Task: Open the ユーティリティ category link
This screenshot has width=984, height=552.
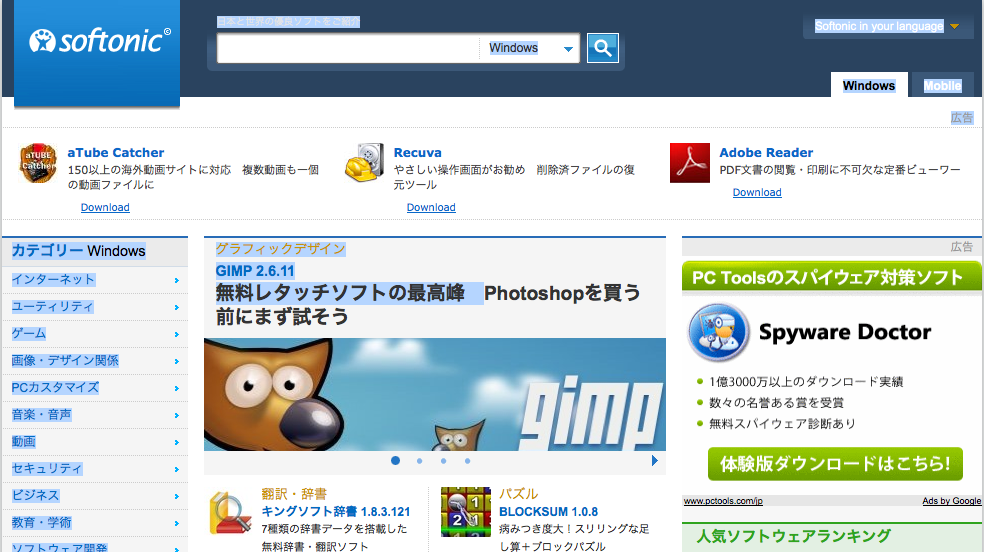Action: (x=53, y=307)
